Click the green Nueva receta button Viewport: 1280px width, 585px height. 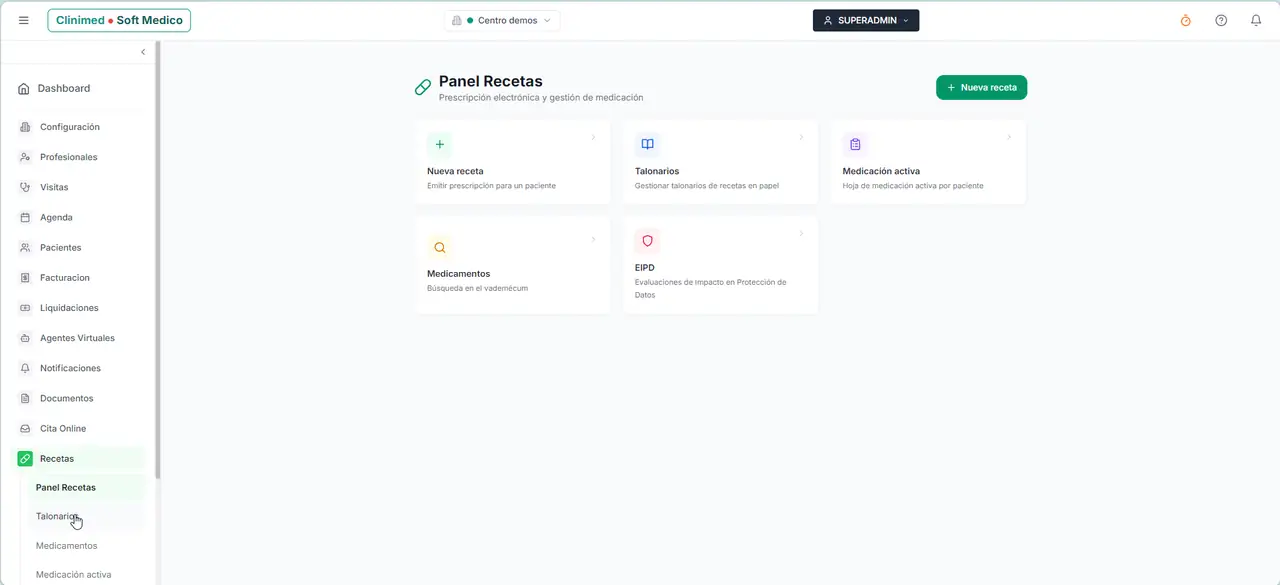pos(981,87)
